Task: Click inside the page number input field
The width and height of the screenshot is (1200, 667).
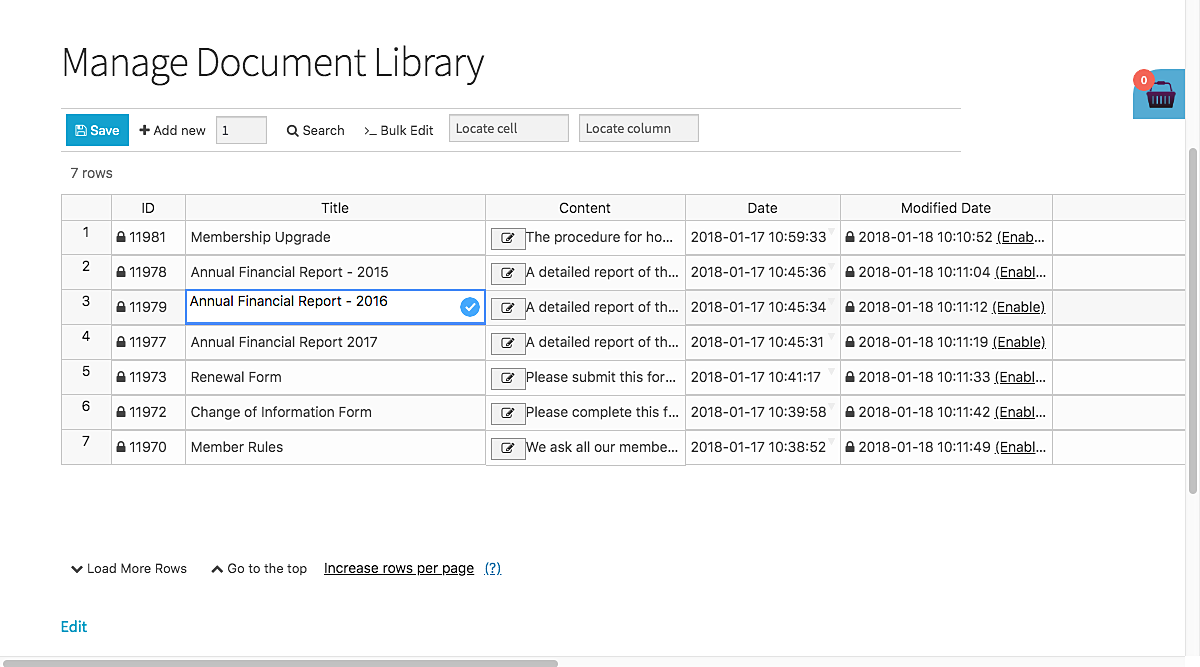Action: [x=241, y=130]
